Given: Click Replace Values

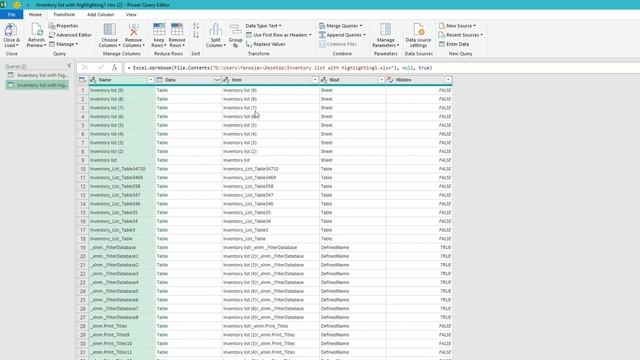Looking at the screenshot, I should point(266,44).
